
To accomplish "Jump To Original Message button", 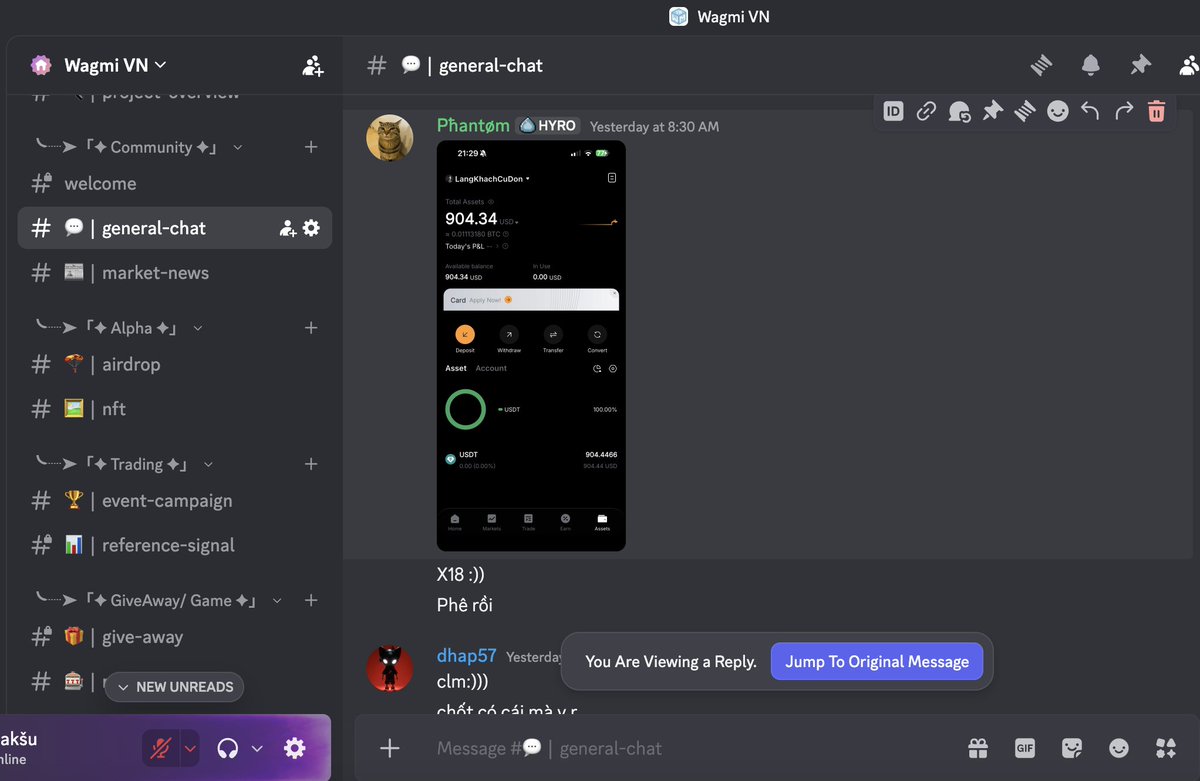I will tap(877, 661).
